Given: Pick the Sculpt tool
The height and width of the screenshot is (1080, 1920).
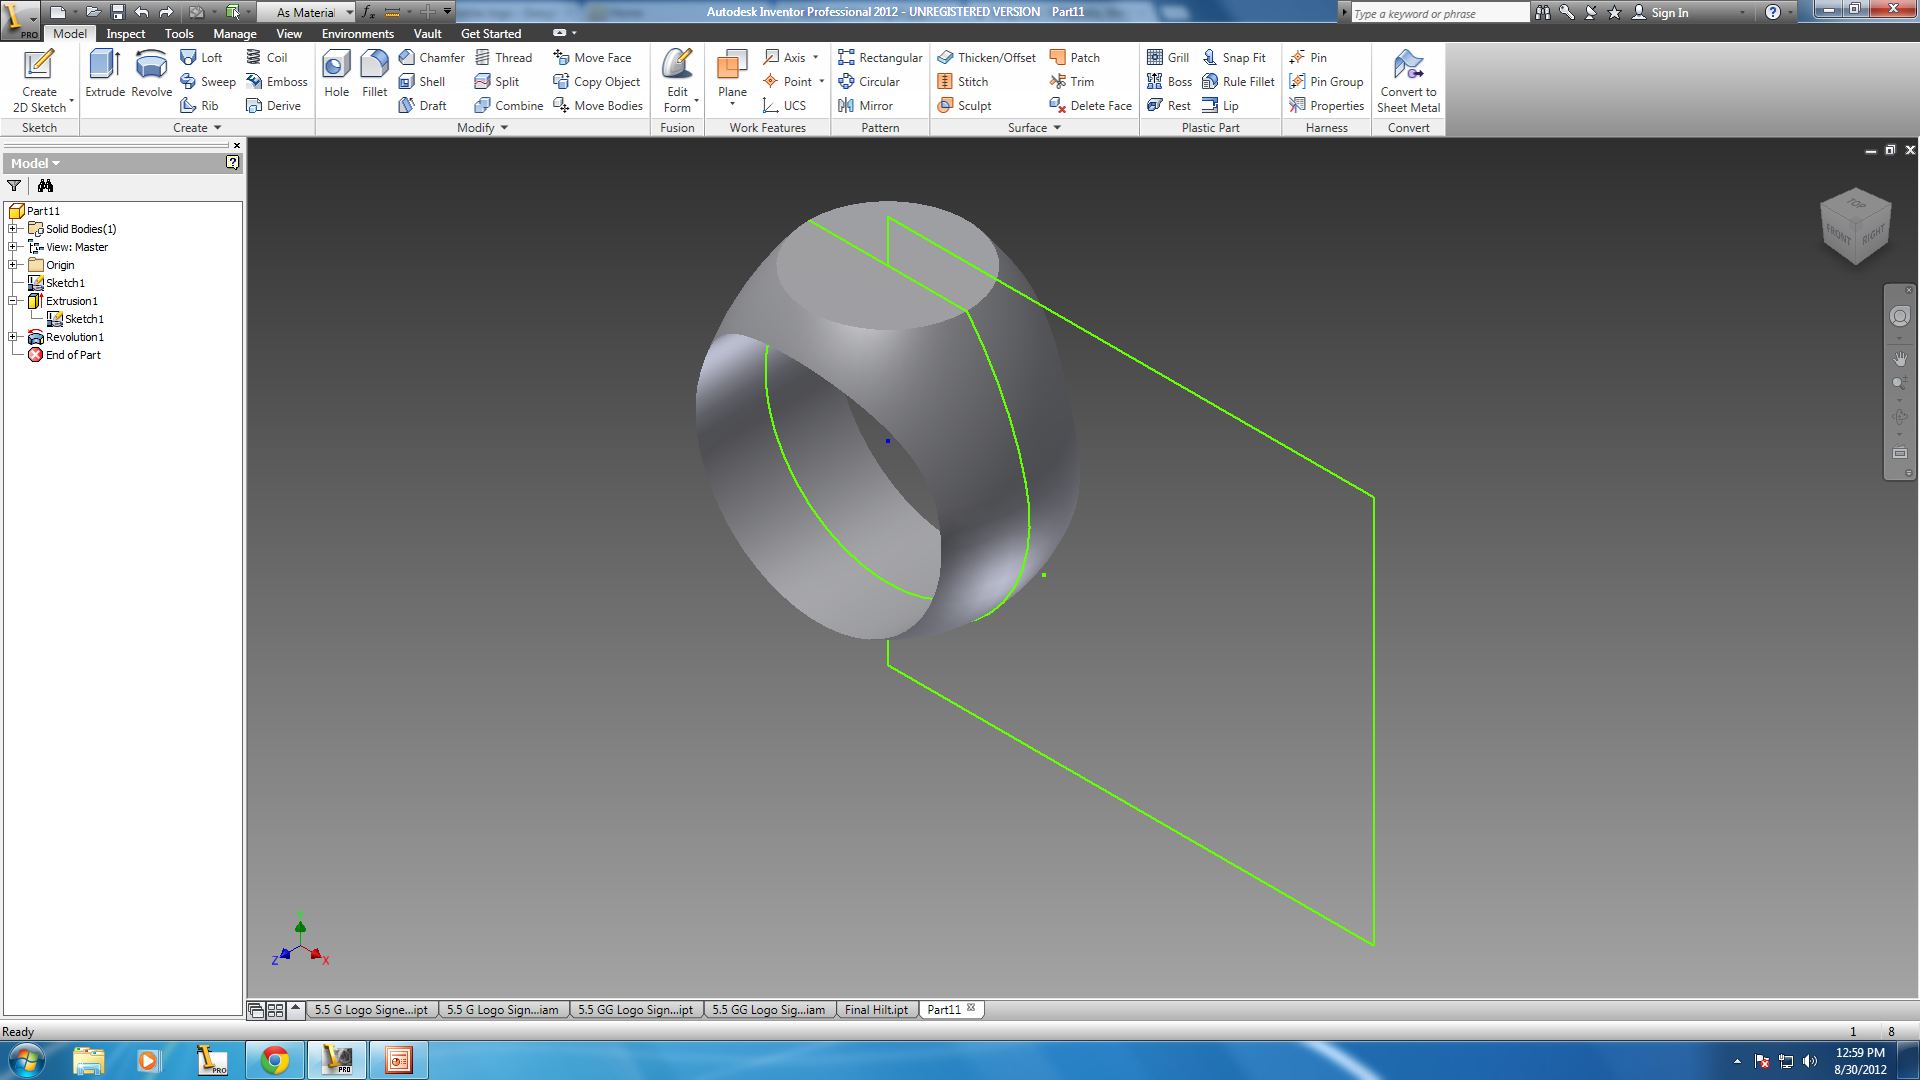Looking at the screenshot, I should pyautogui.click(x=964, y=106).
